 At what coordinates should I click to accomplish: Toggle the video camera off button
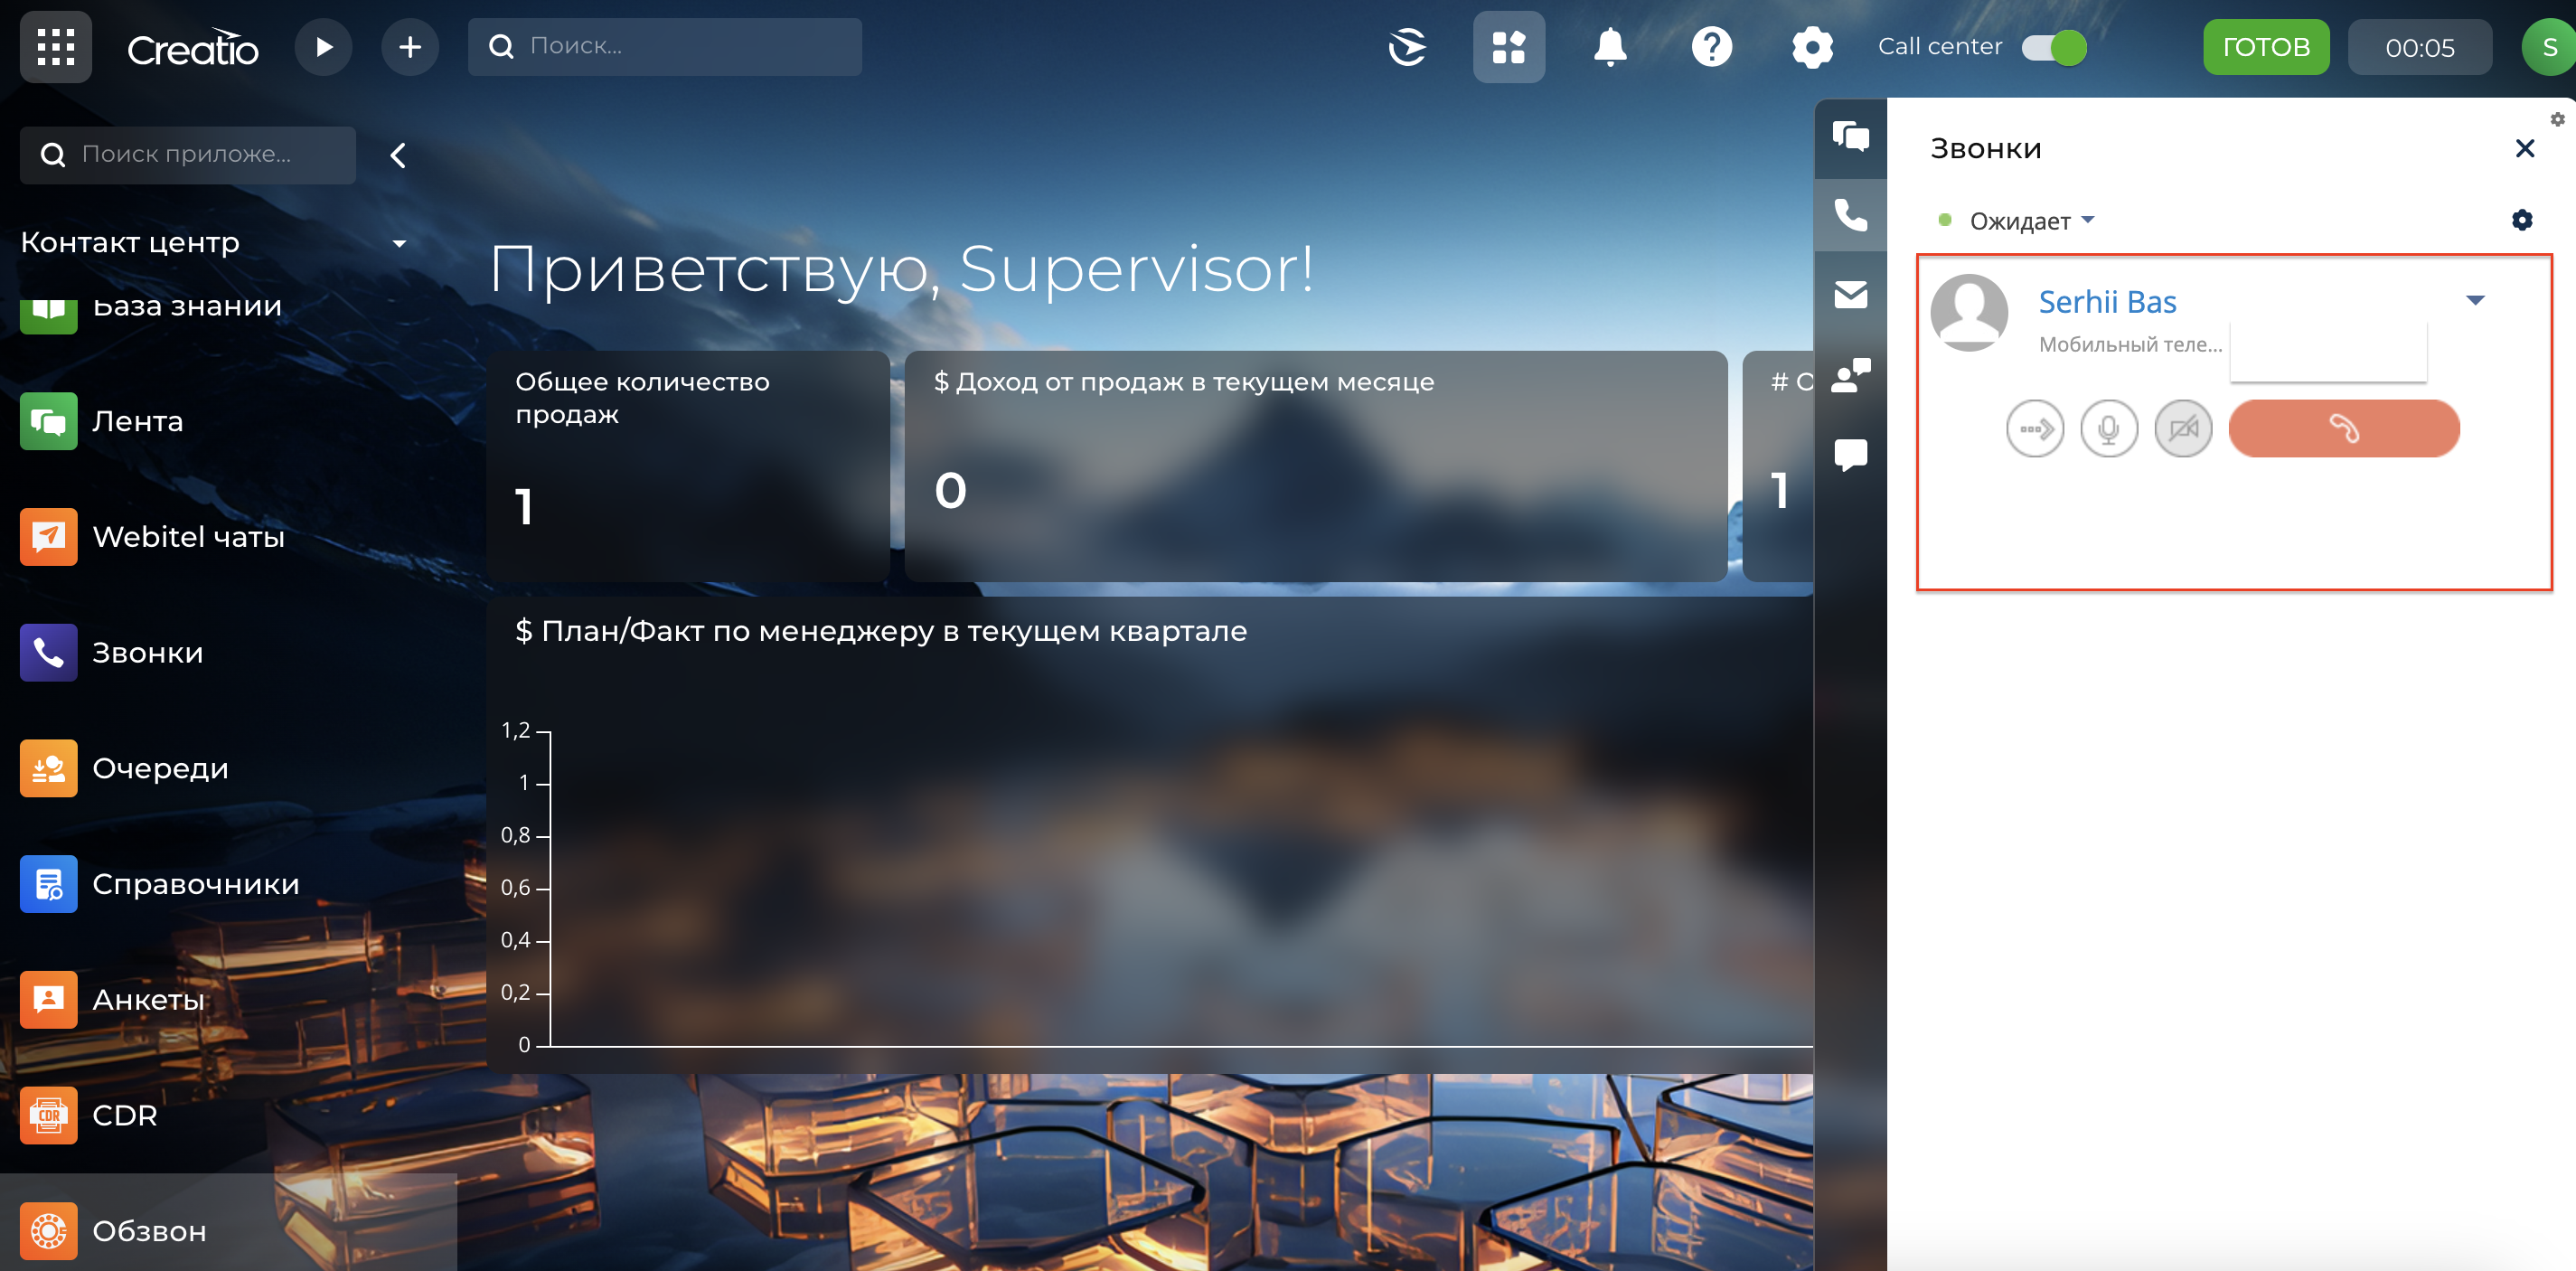(x=2183, y=429)
